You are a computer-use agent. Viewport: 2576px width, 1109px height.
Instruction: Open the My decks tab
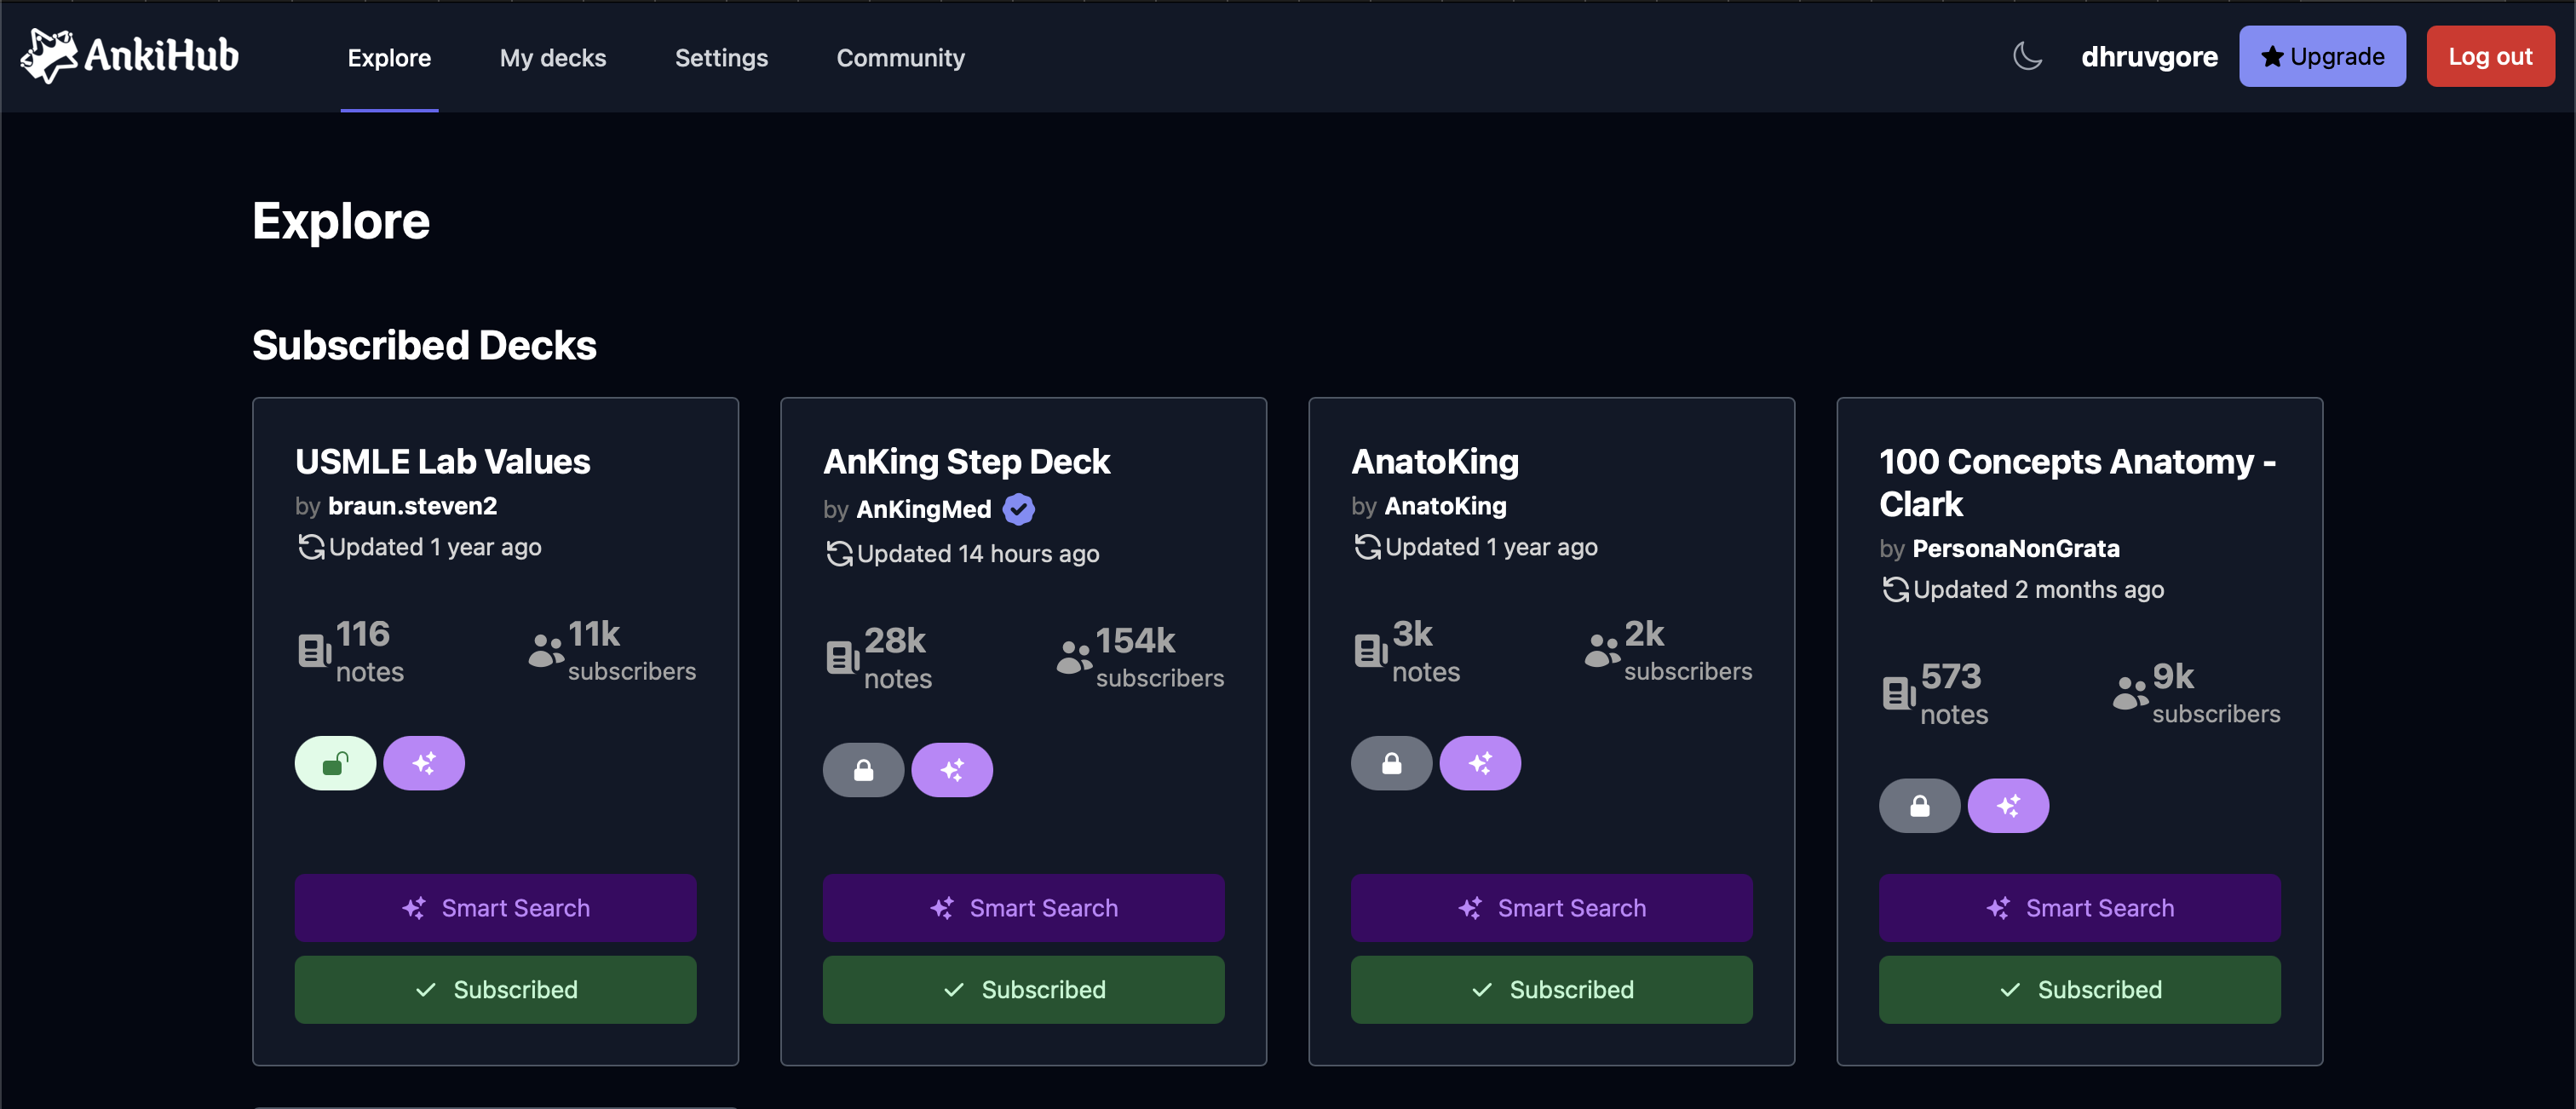click(x=552, y=58)
